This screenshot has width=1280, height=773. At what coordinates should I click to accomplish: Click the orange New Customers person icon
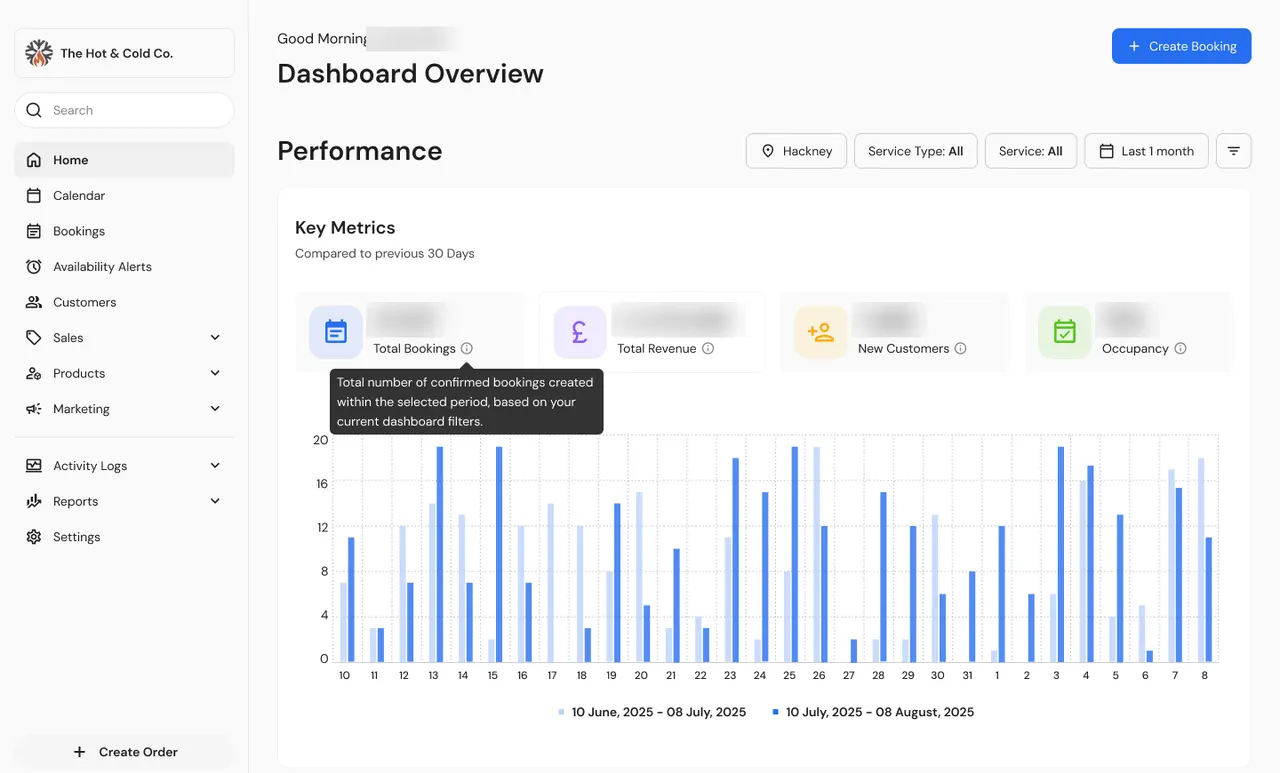(x=821, y=332)
